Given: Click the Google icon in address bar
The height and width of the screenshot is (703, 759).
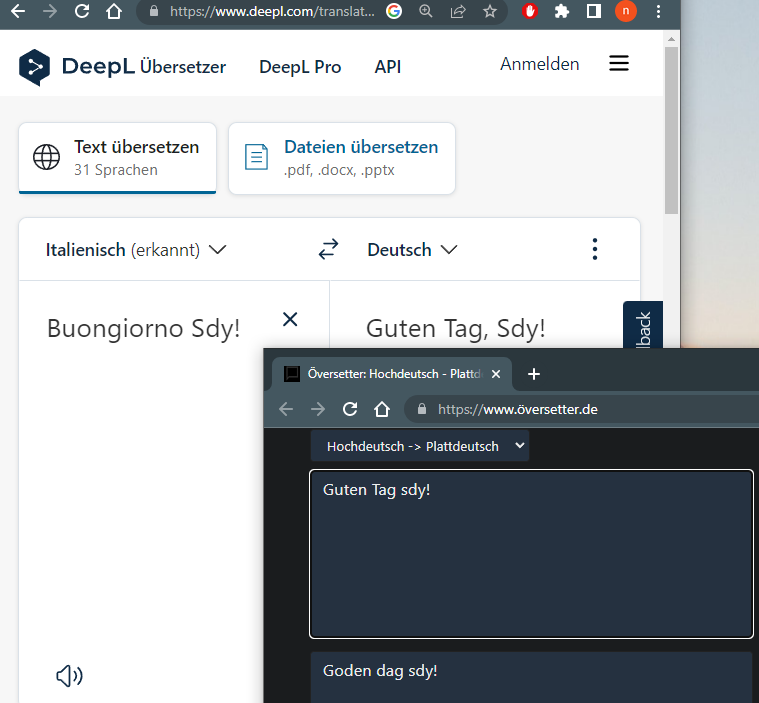Looking at the screenshot, I should [x=394, y=11].
